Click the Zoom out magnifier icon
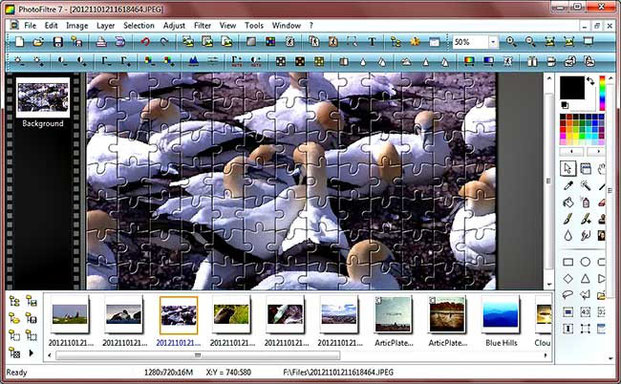This screenshot has width=621, height=384. coord(530,42)
